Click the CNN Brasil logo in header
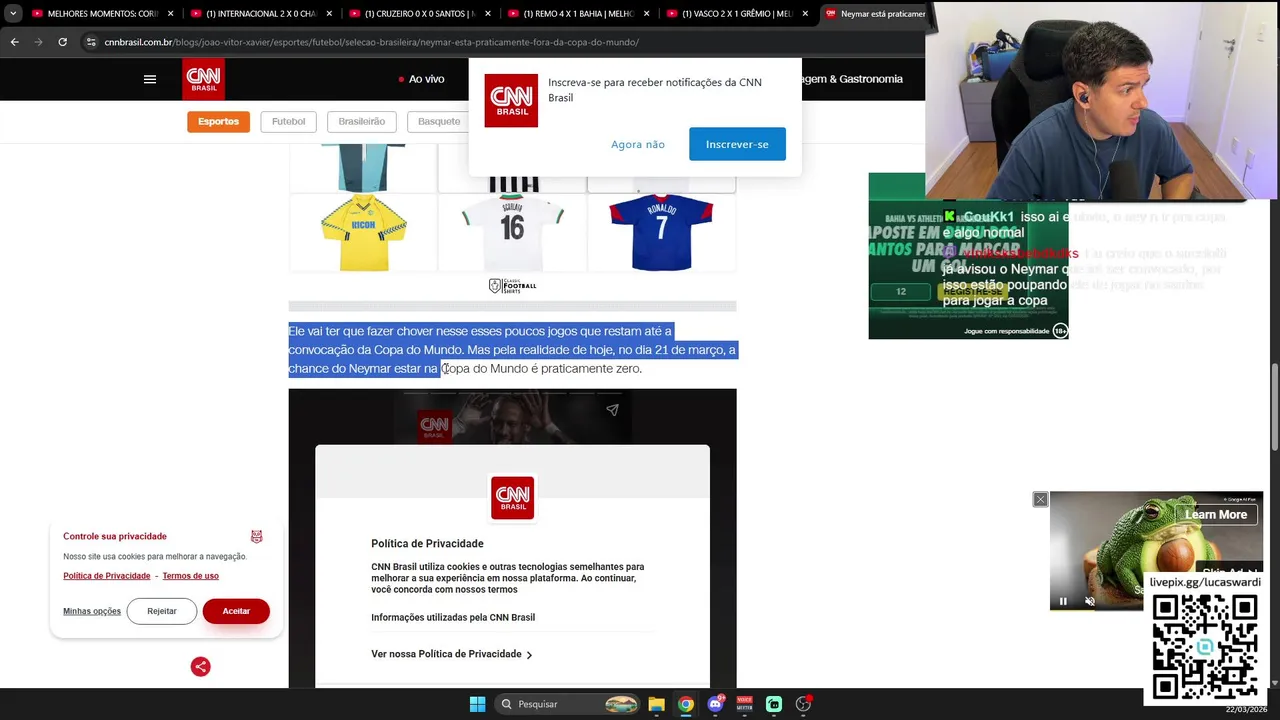Viewport: 1280px width, 720px height. tap(203, 79)
